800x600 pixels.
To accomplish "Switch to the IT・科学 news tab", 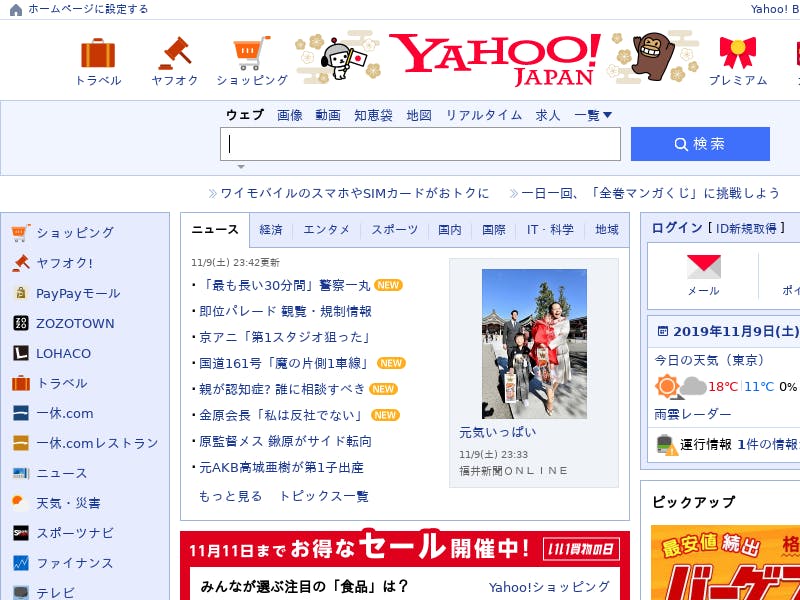I will point(550,230).
